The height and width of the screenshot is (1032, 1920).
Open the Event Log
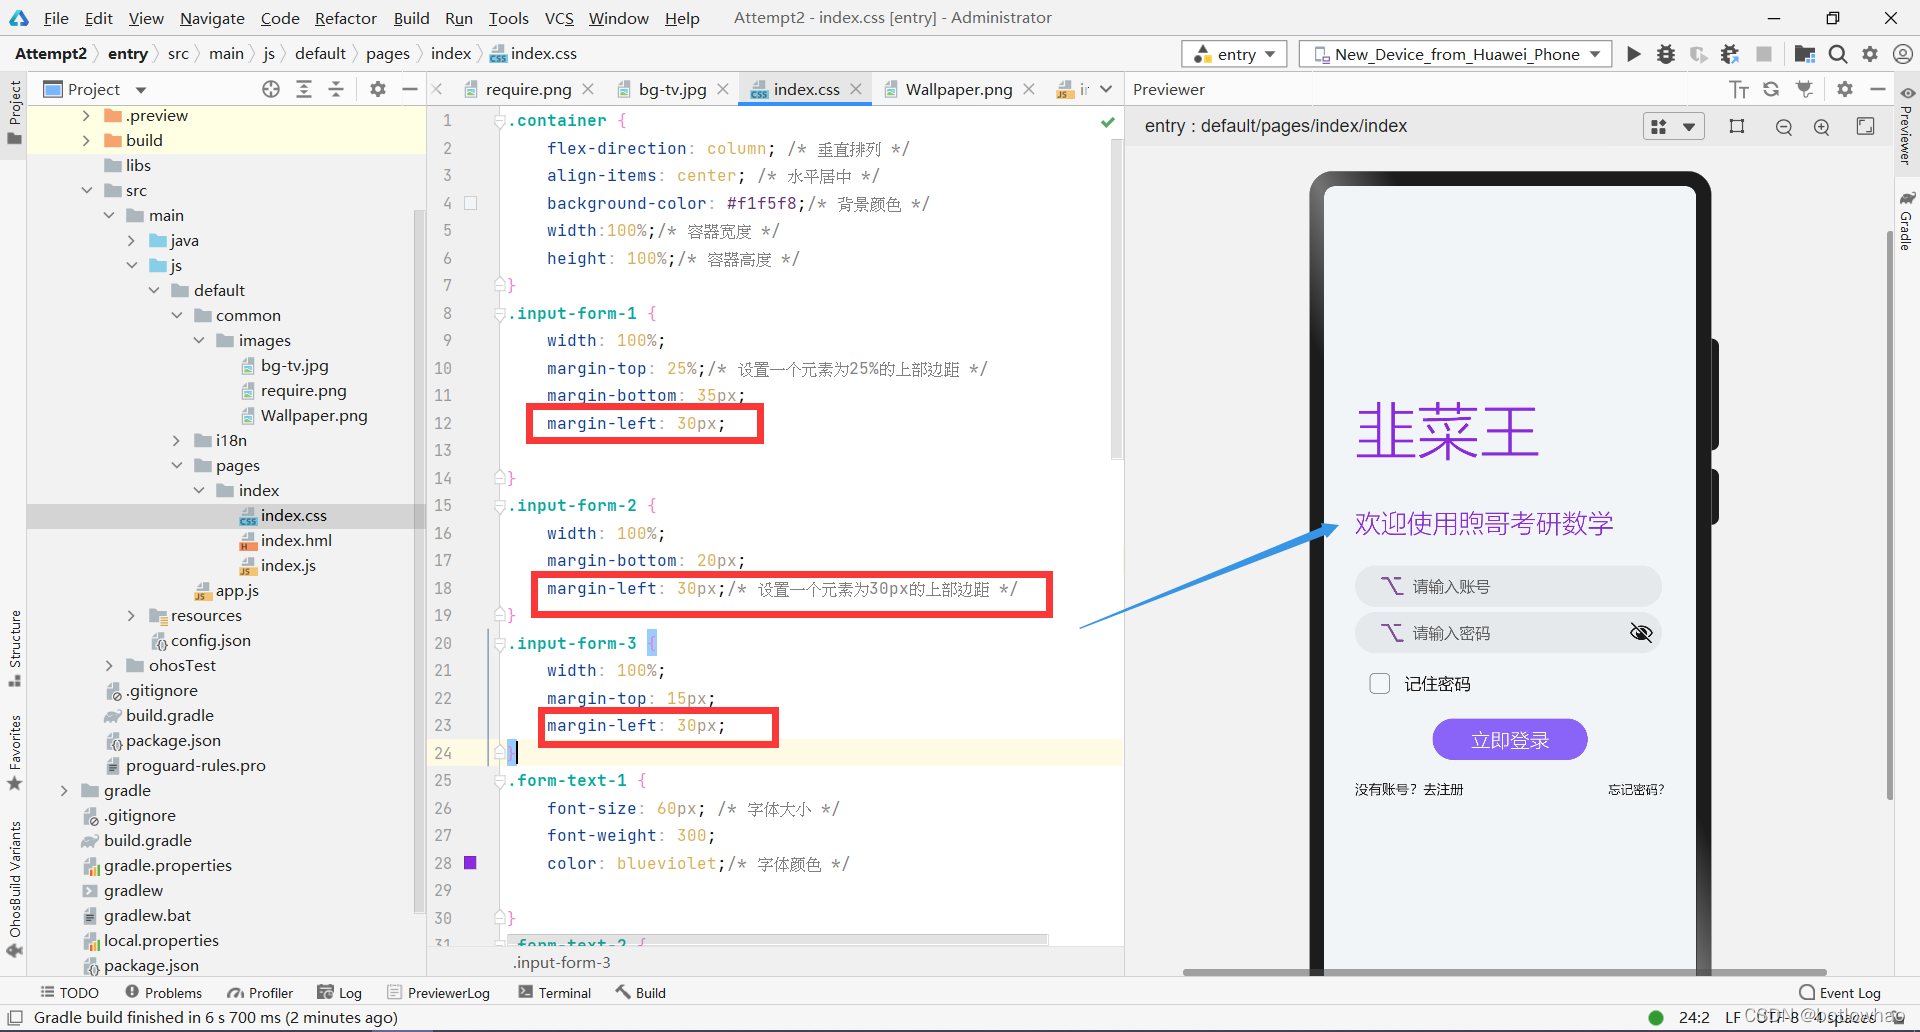(1840, 992)
